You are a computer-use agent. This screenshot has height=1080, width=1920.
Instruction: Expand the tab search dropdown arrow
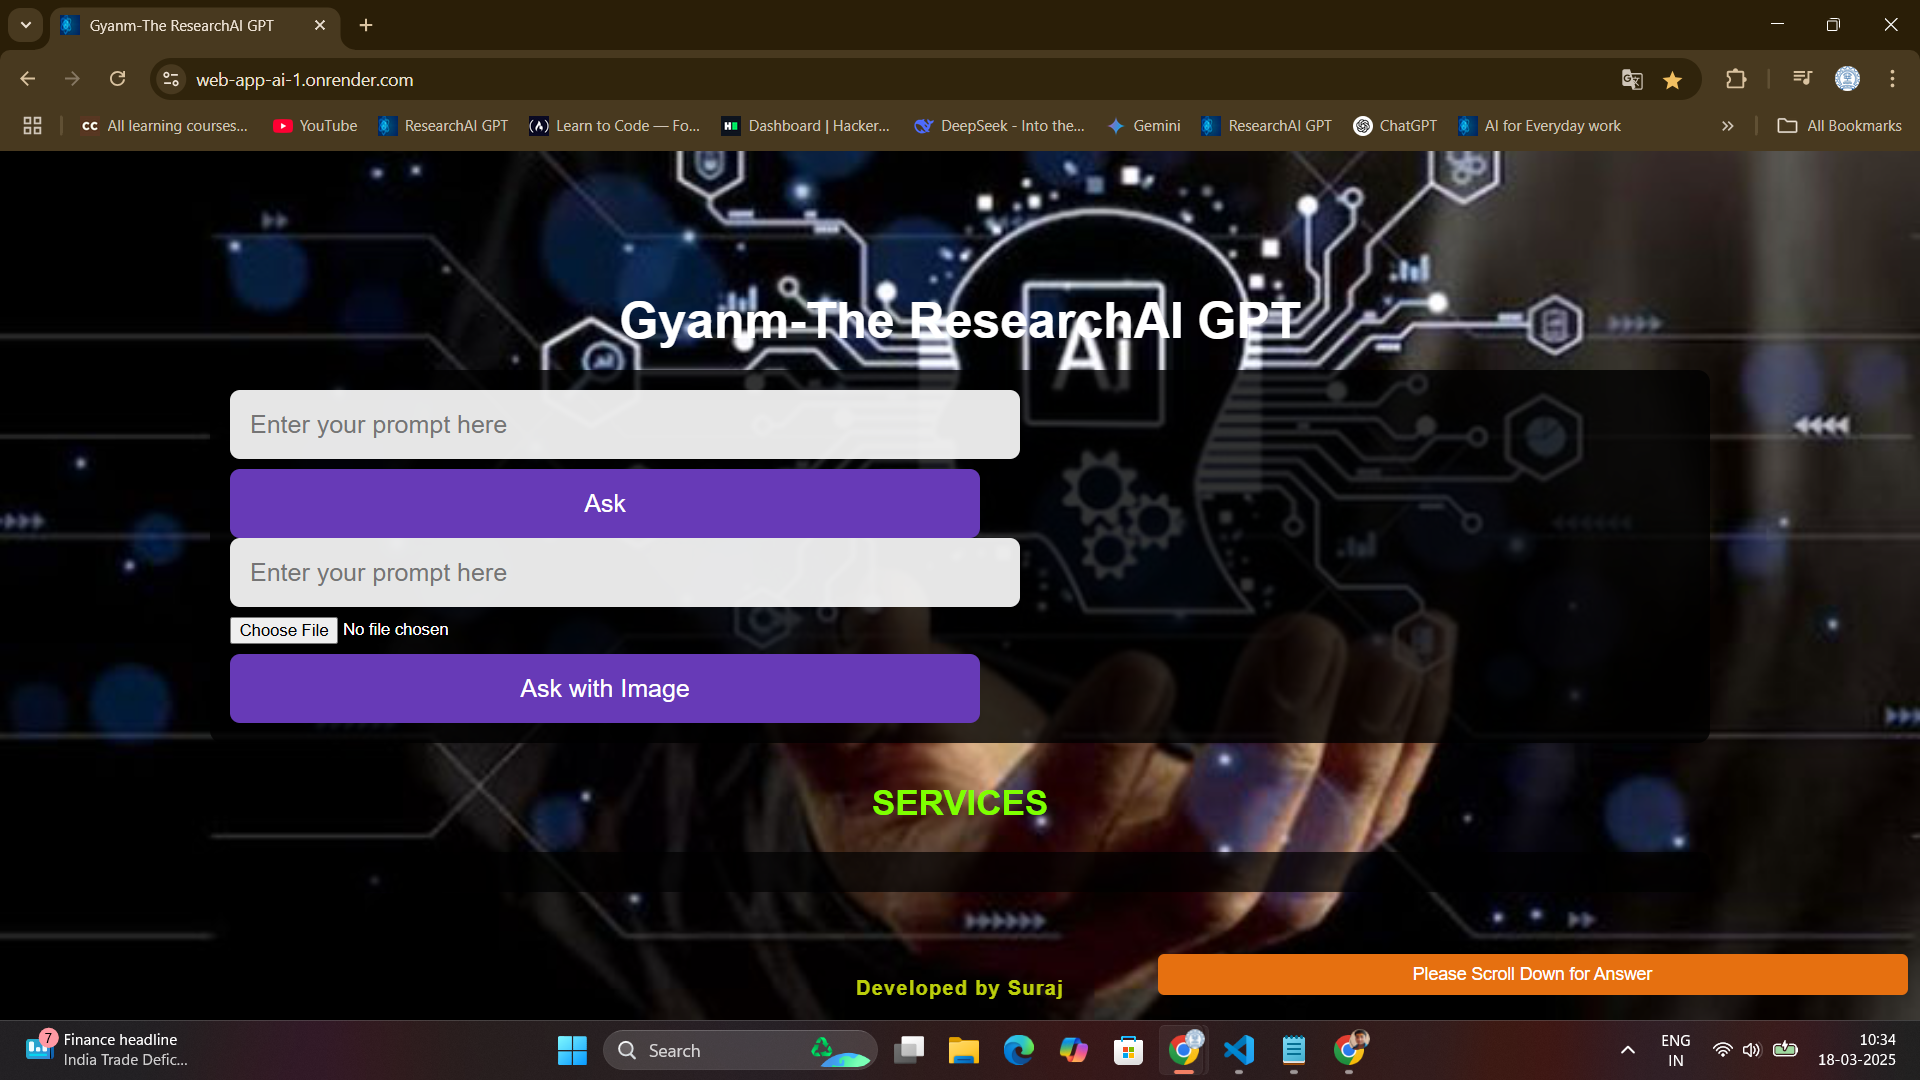pos(26,25)
